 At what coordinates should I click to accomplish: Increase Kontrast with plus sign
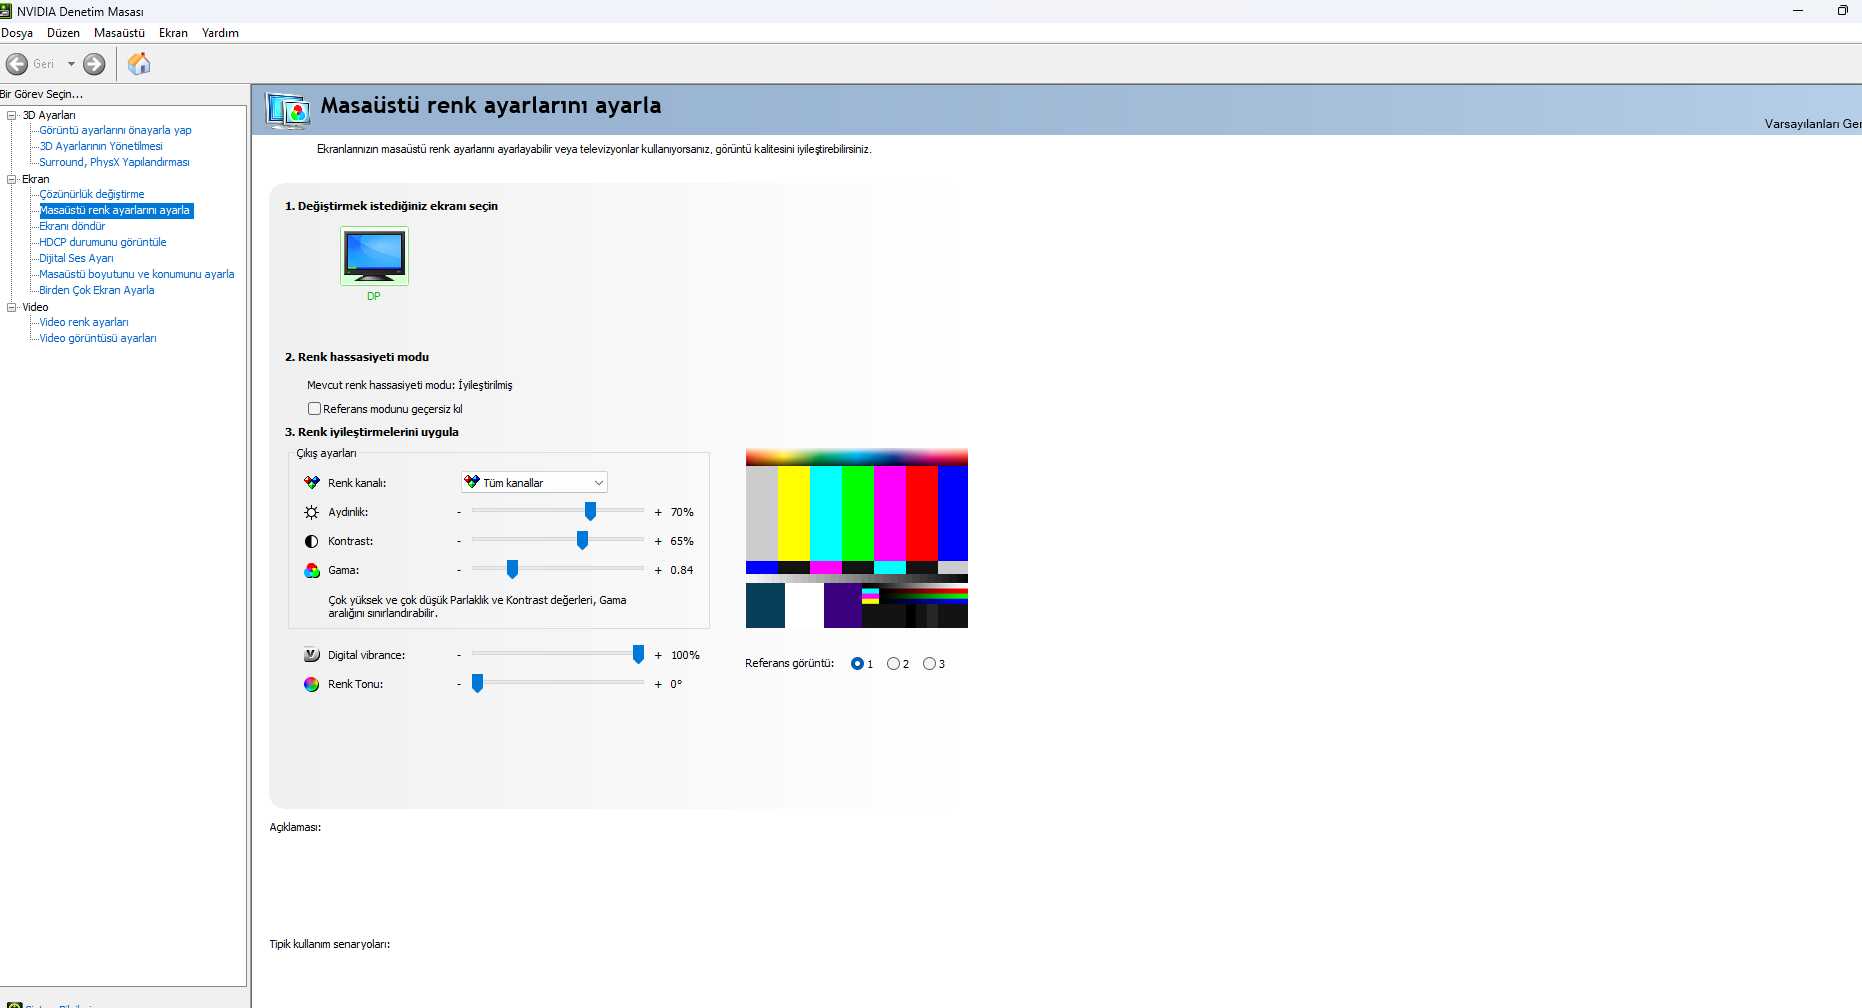[x=658, y=541]
